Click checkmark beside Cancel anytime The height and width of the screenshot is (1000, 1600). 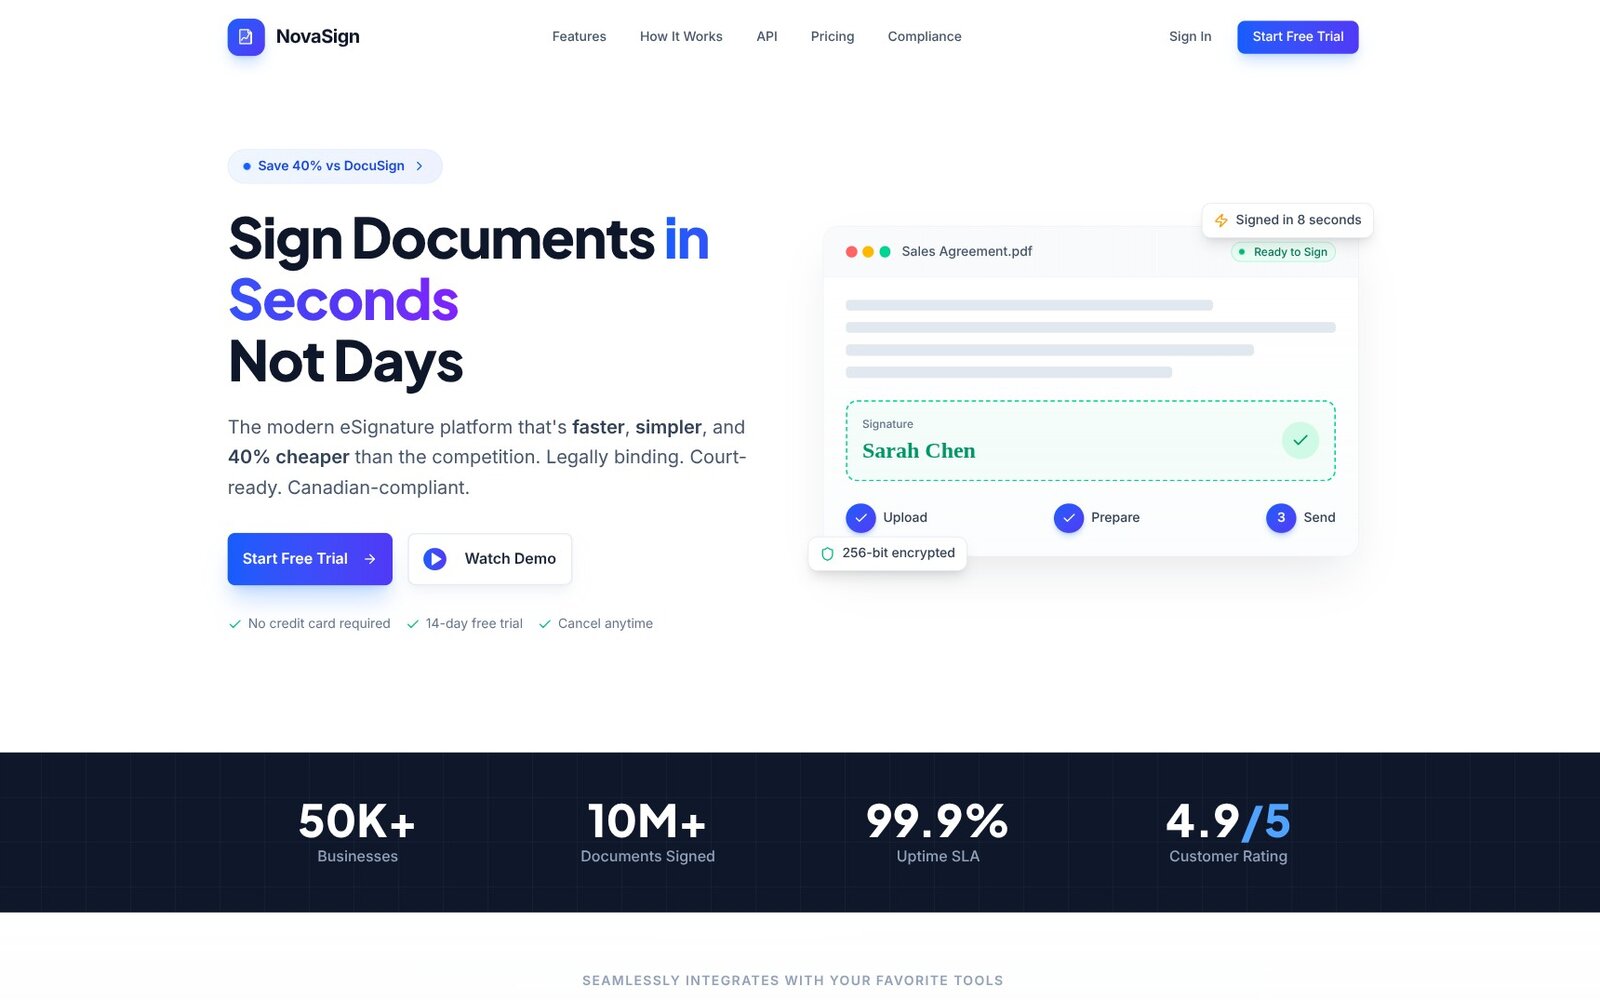545,624
